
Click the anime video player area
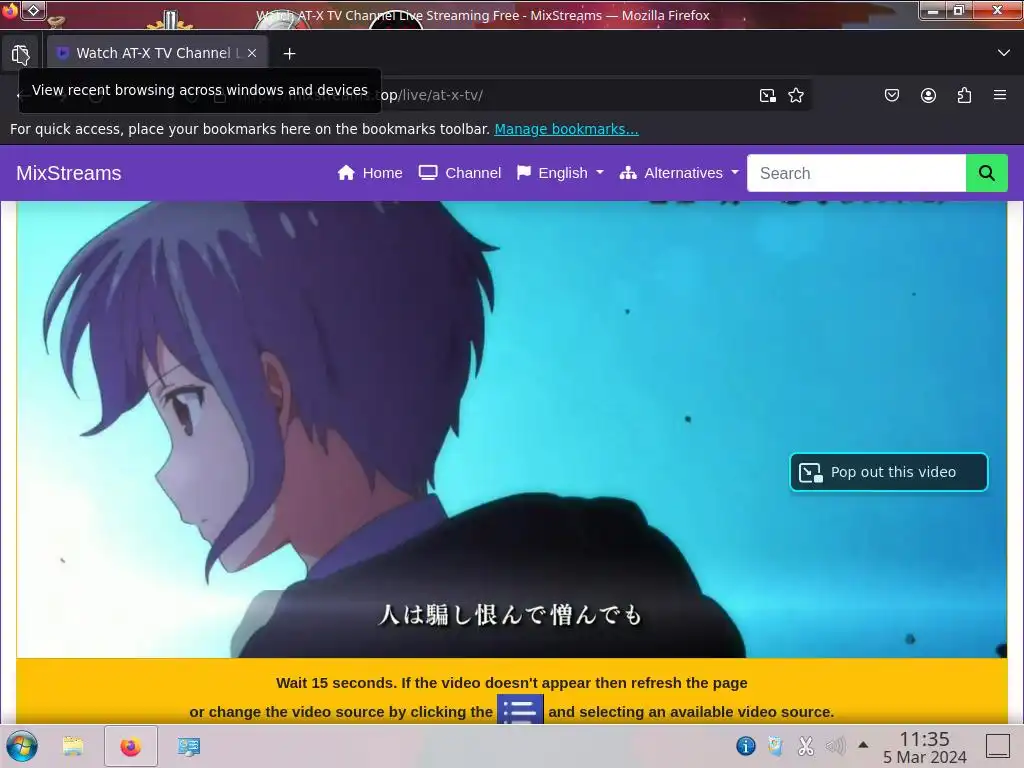coord(511,429)
